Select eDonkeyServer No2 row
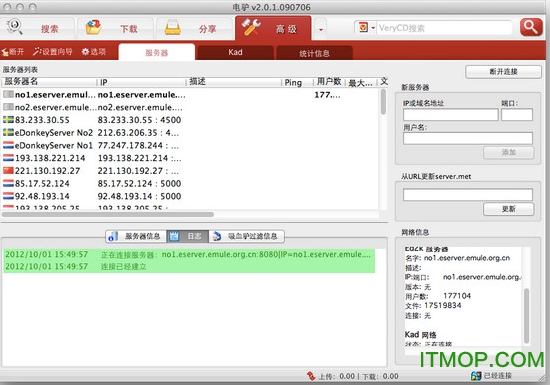The width and height of the screenshot is (550, 385). 189,133
